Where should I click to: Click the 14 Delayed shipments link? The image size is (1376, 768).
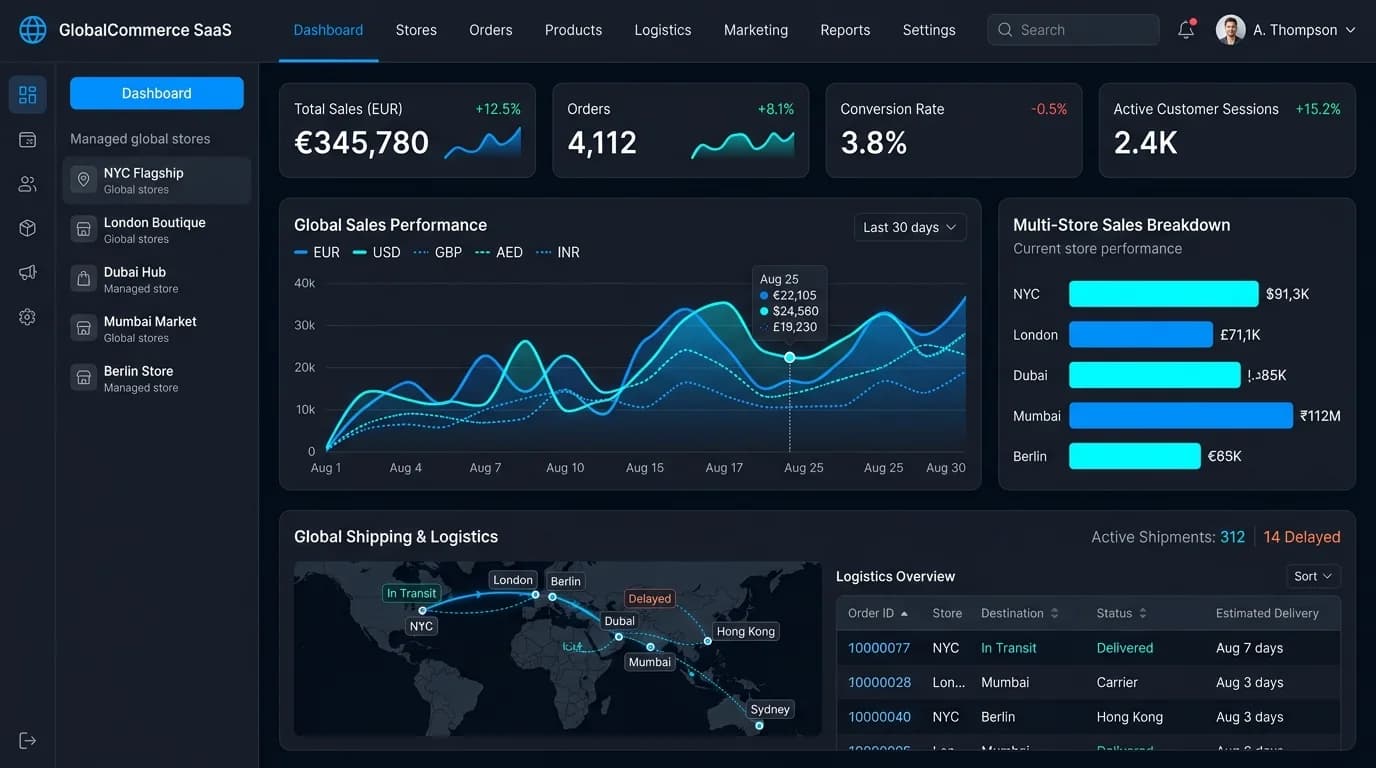[1302, 537]
